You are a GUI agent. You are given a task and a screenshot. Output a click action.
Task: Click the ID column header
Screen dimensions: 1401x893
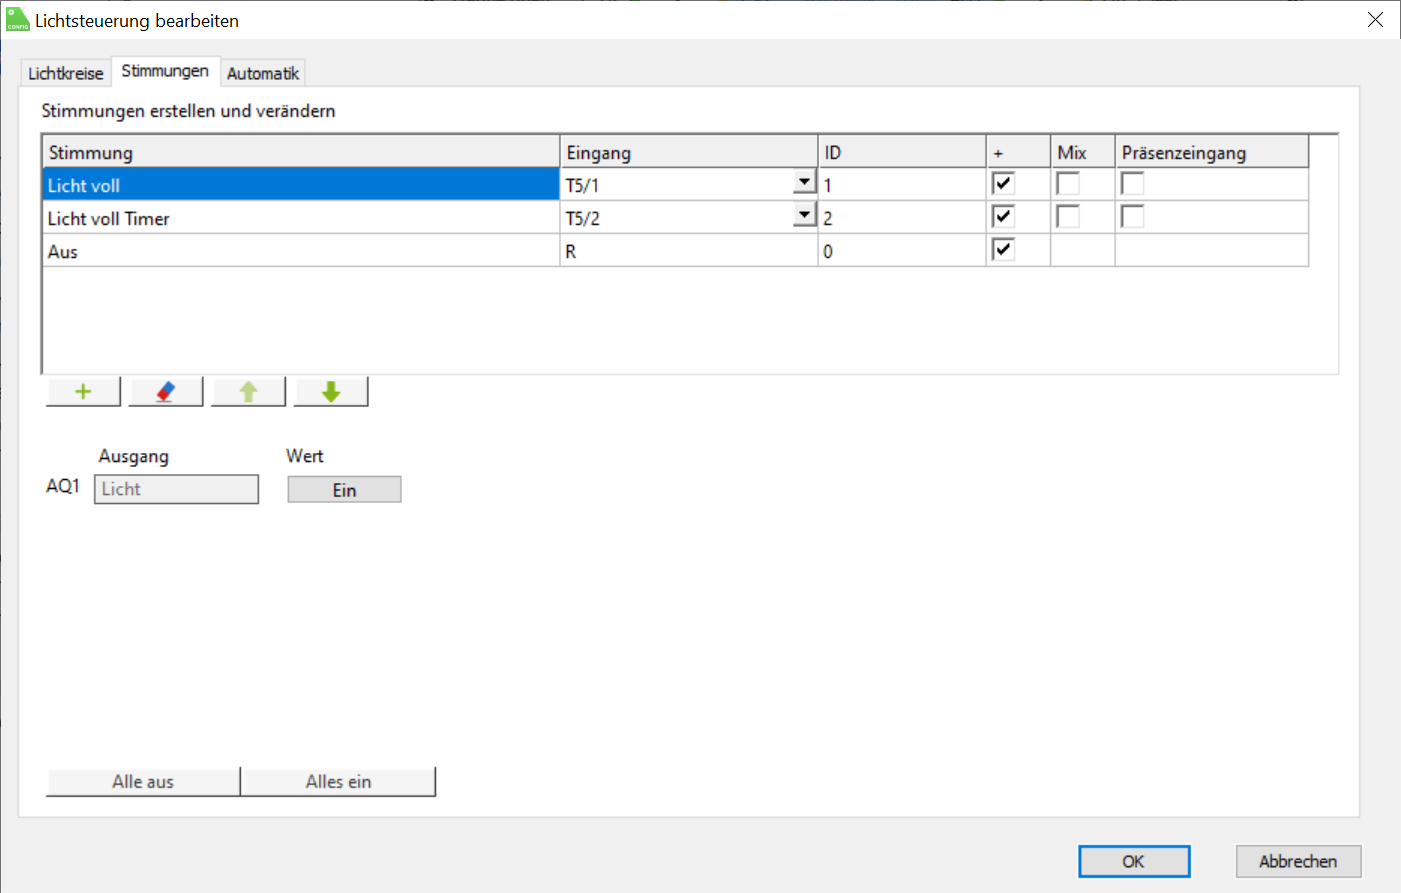point(902,152)
